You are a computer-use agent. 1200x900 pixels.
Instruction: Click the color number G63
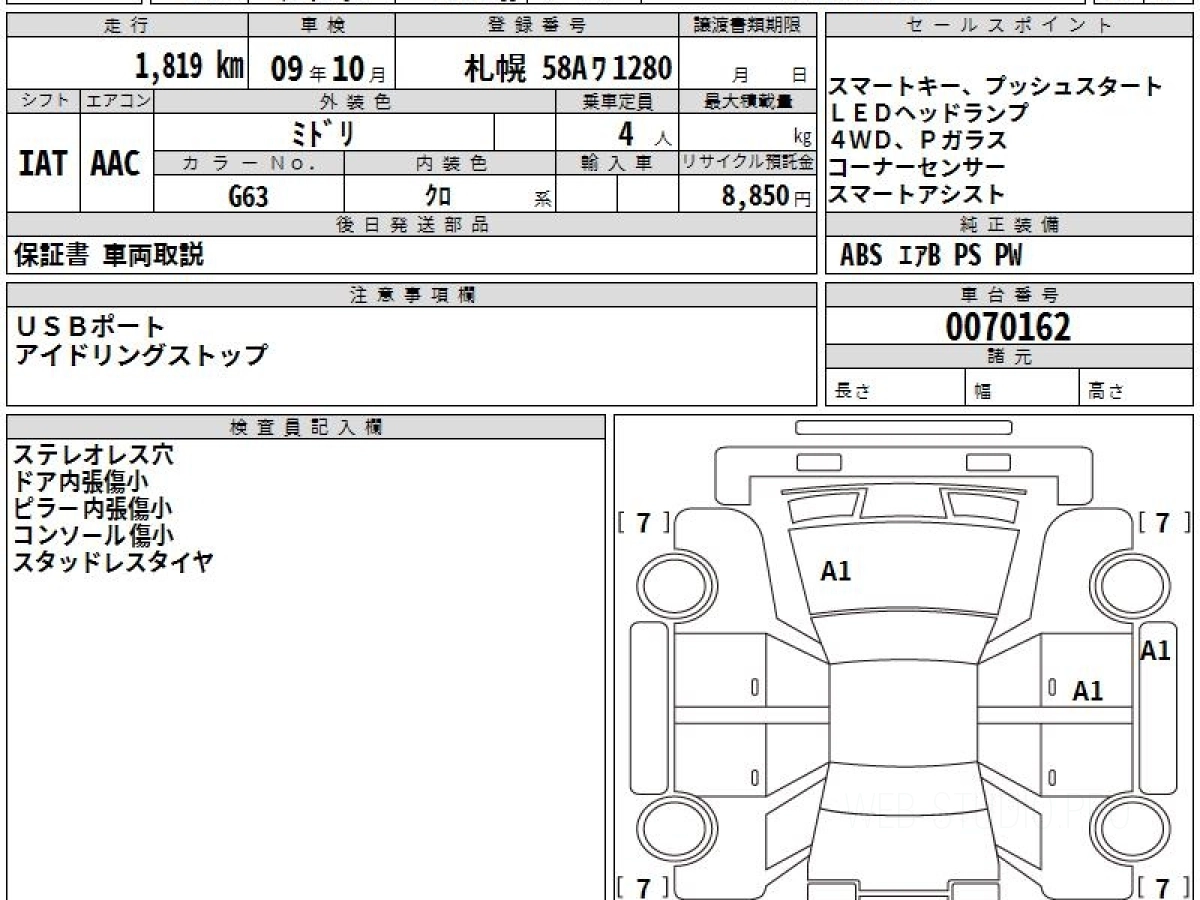click(248, 197)
